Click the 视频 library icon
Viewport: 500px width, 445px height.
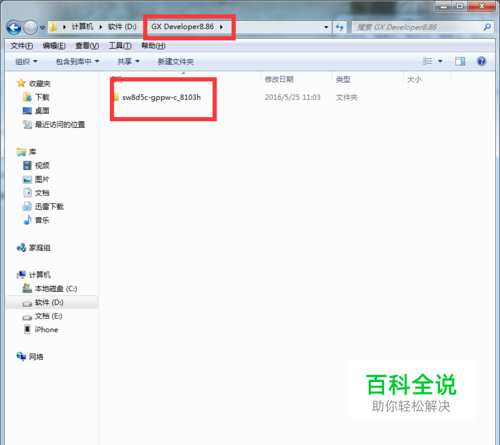(27, 165)
